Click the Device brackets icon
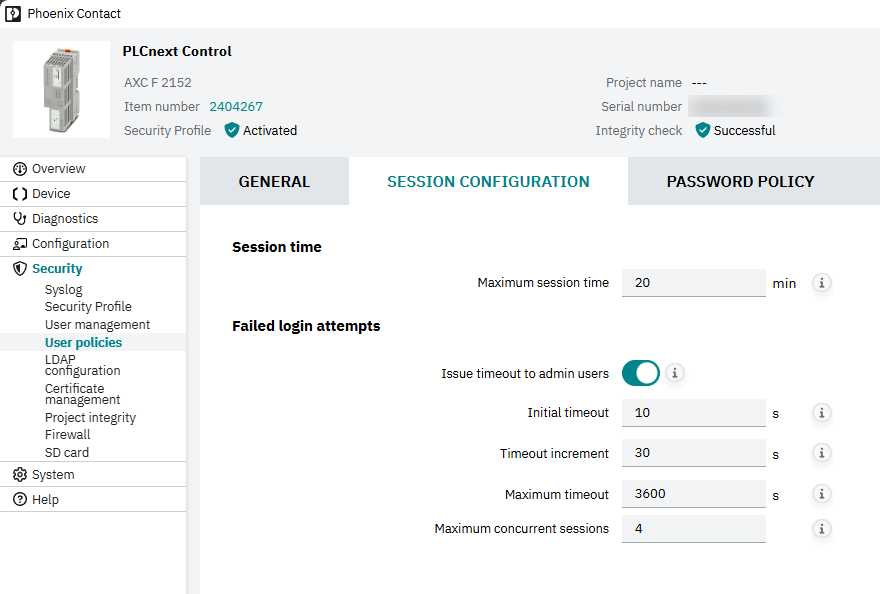This screenshot has width=880, height=594. 20,194
